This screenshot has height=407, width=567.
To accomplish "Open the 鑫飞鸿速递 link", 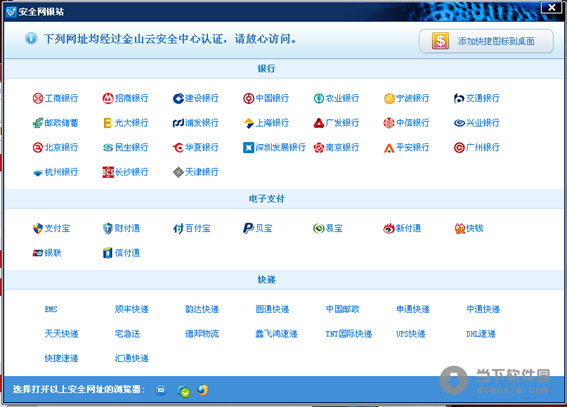I will click(x=276, y=334).
